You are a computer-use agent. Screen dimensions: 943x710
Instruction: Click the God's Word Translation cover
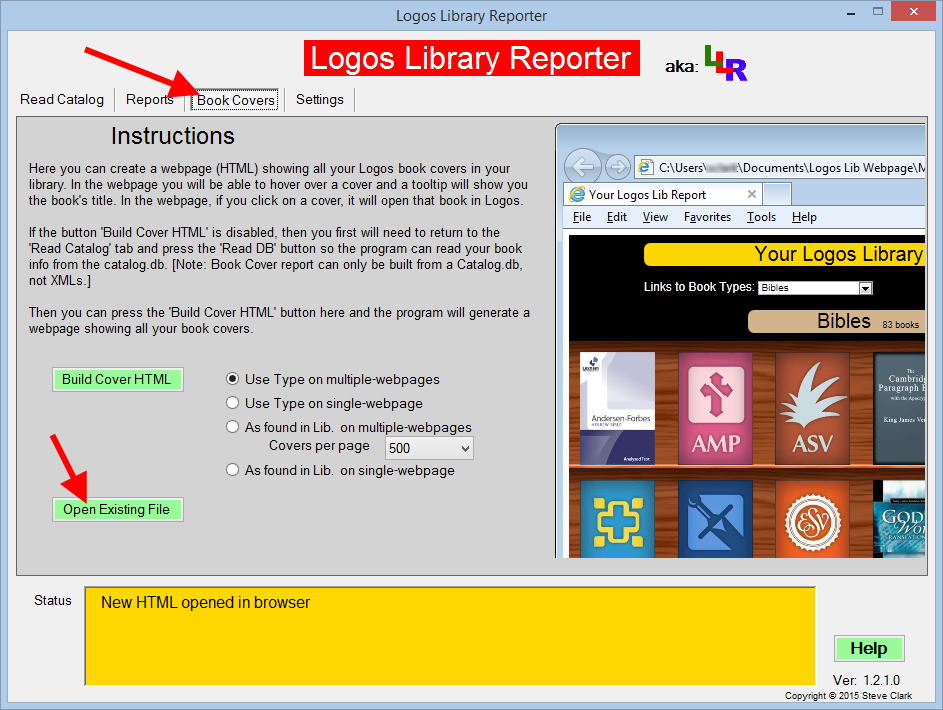pyautogui.click(x=899, y=519)
